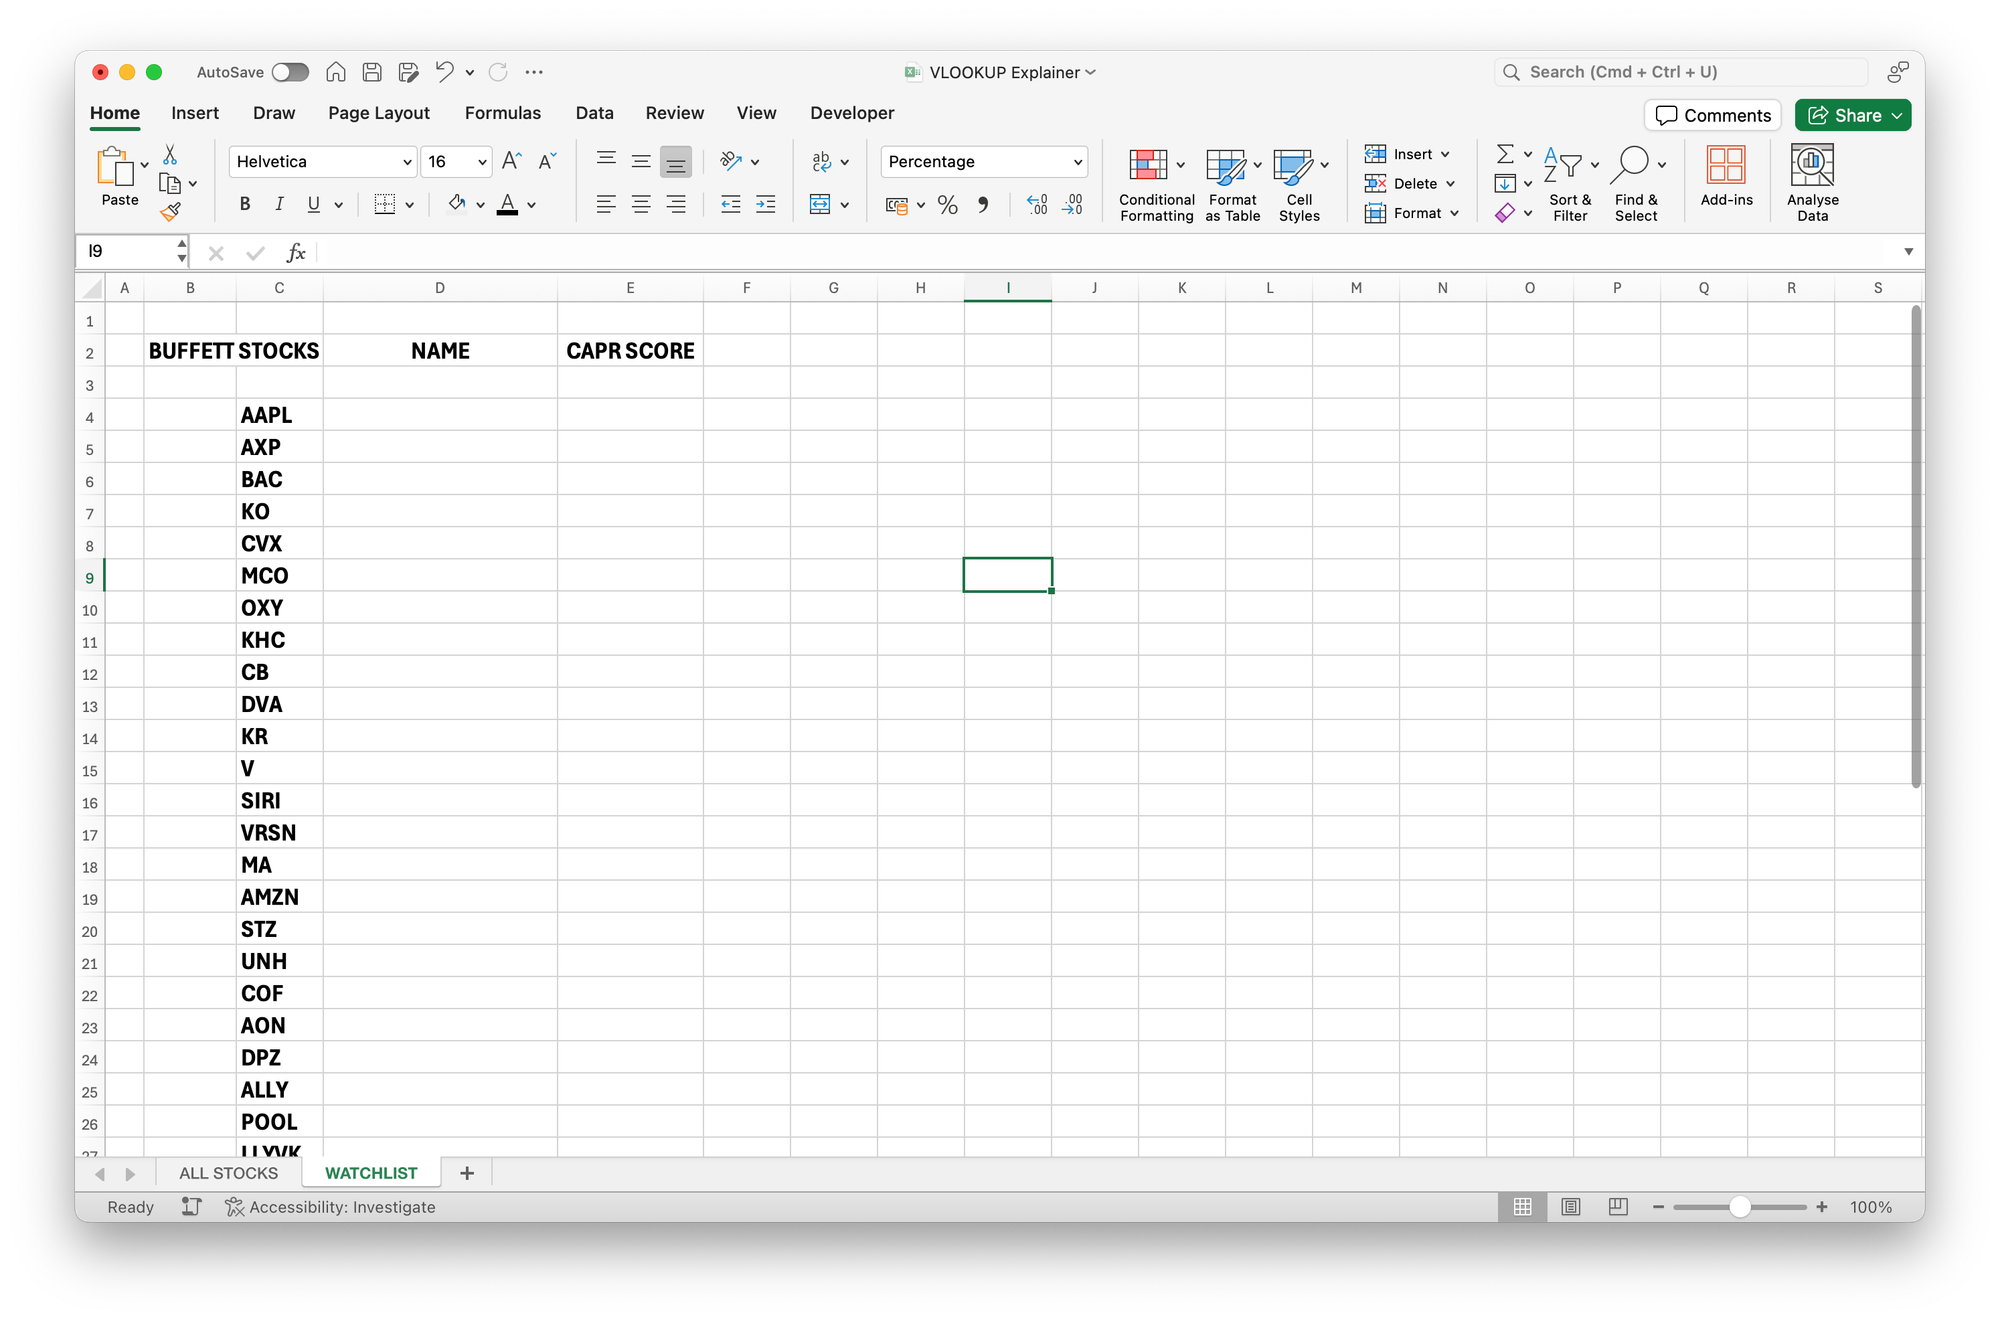
Task: Click the Percent Style icon
Action: click(x=948, y=205)
